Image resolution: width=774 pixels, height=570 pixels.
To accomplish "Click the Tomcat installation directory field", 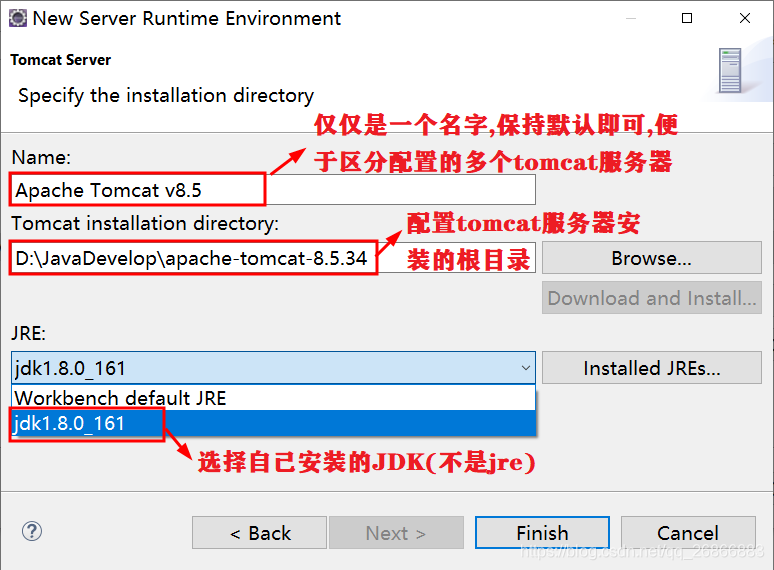I will (273, 258).
